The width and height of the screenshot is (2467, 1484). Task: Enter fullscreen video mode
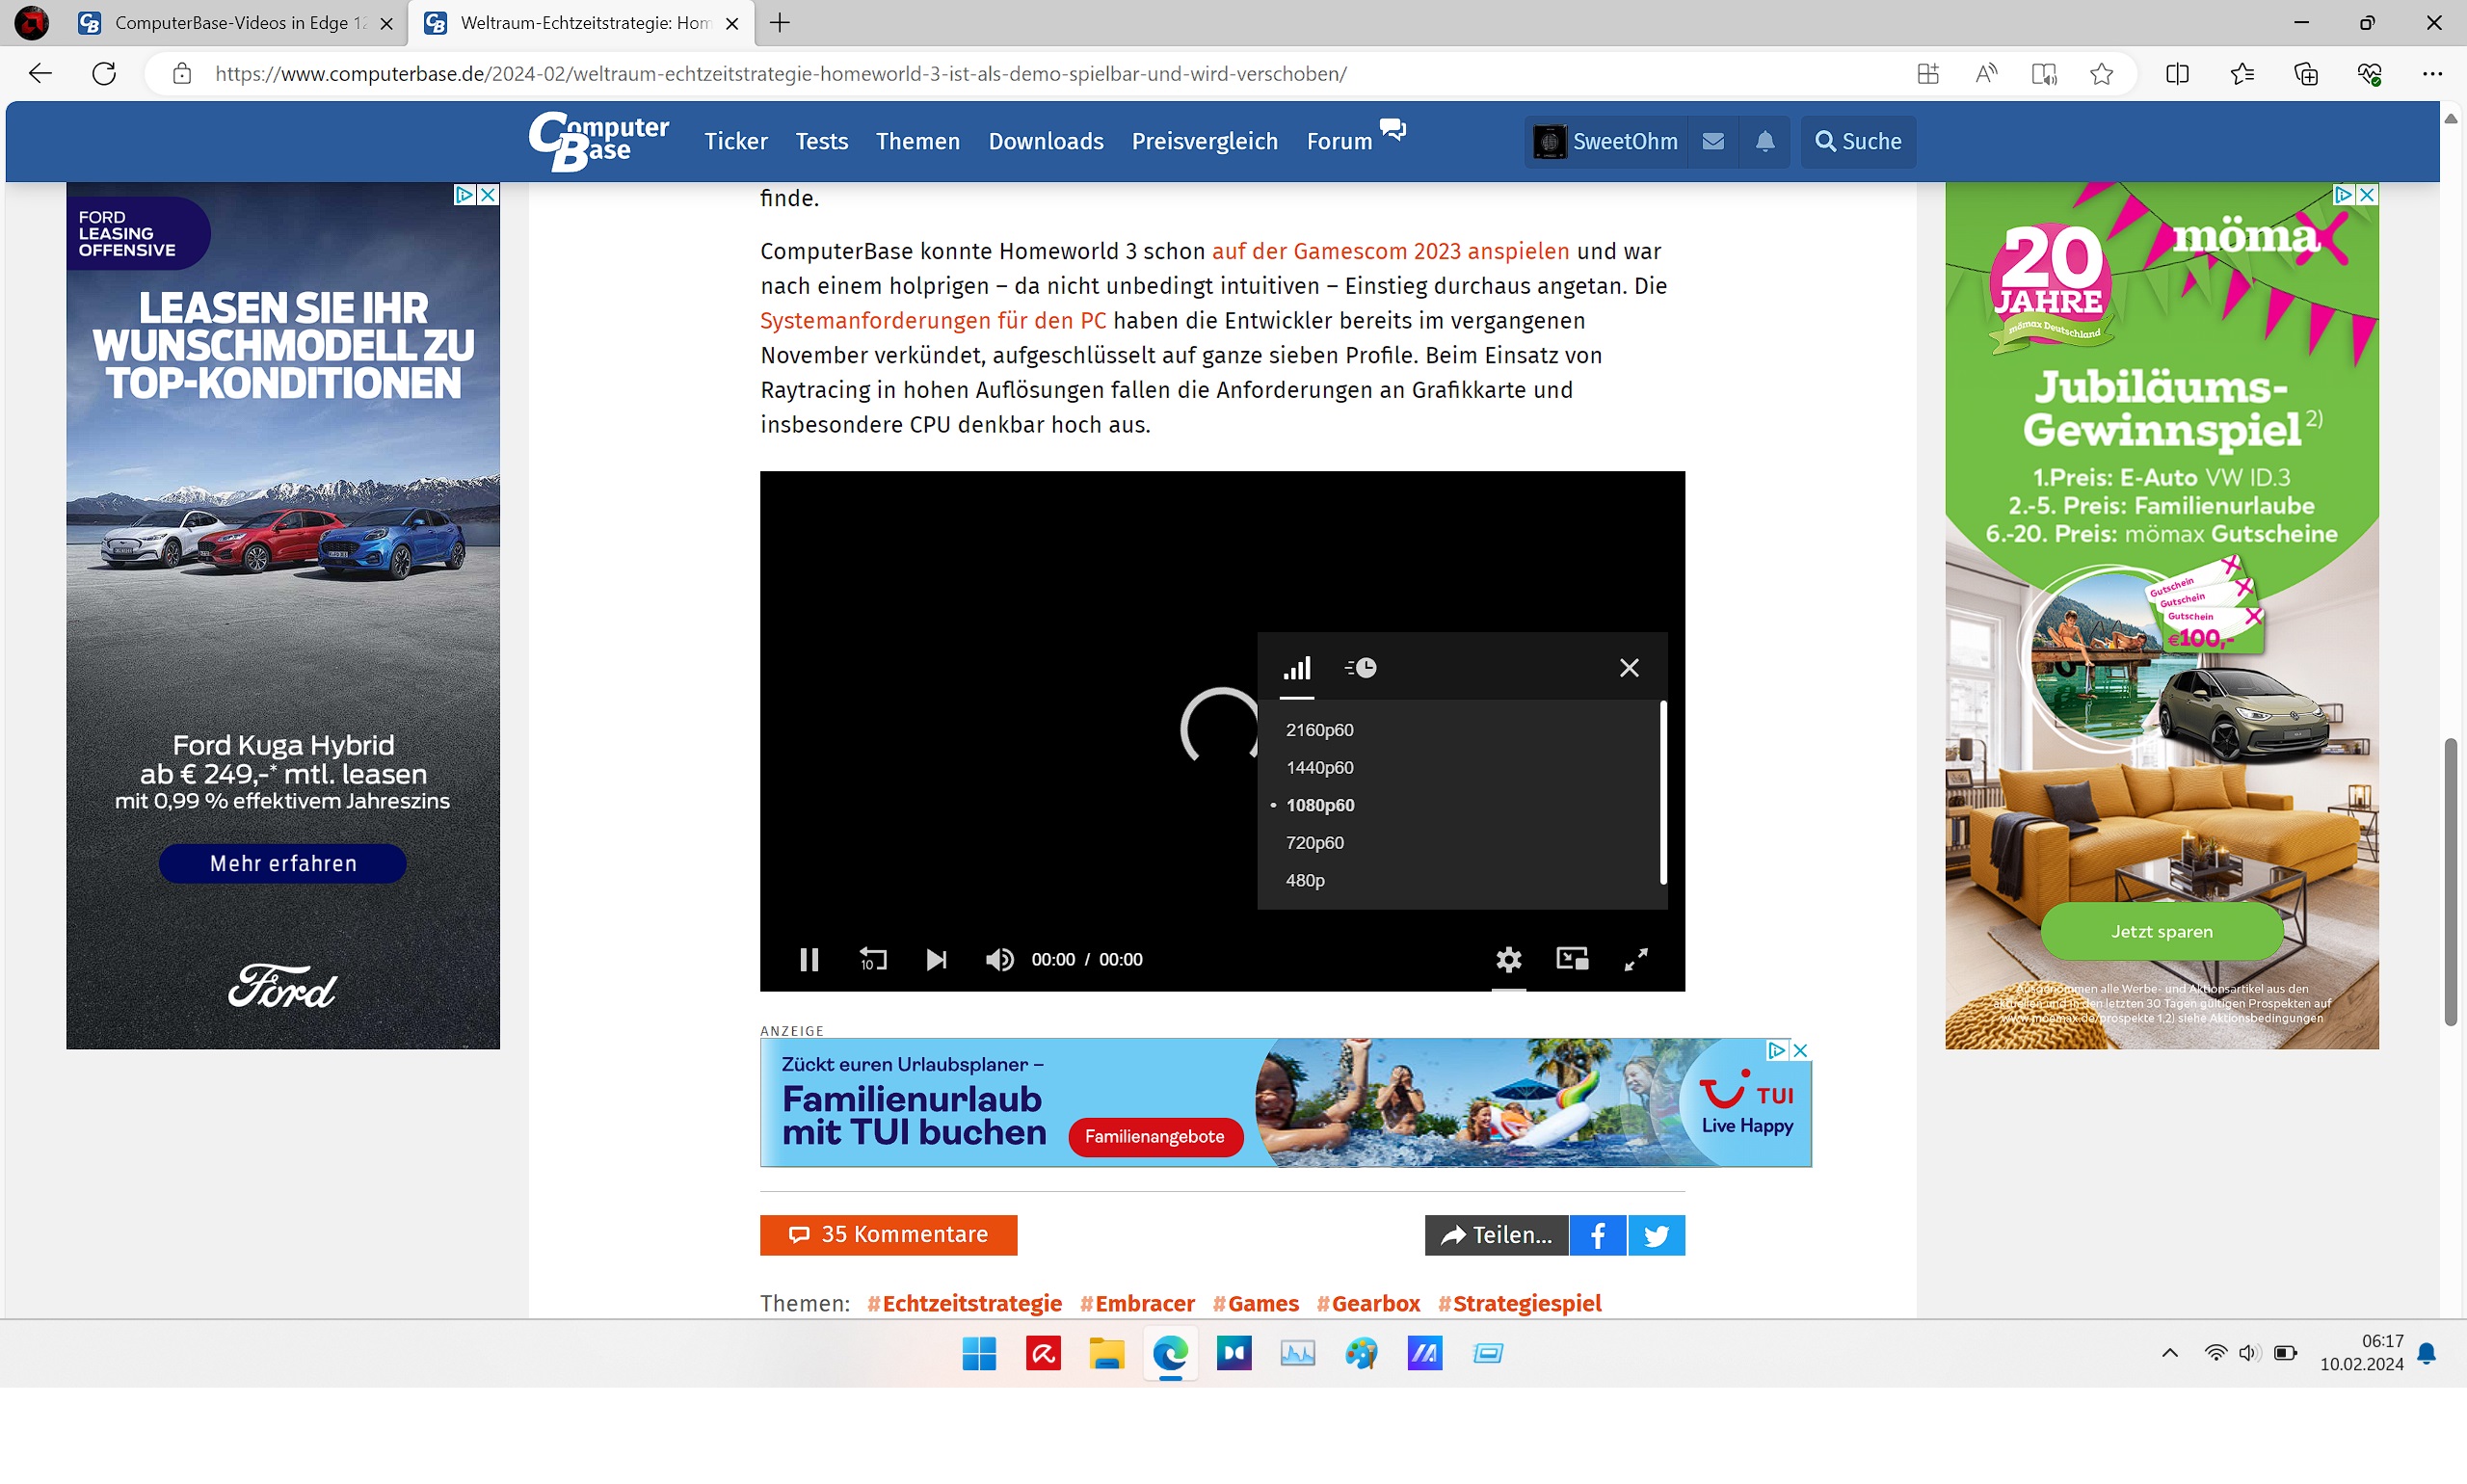click(1636, 959)
